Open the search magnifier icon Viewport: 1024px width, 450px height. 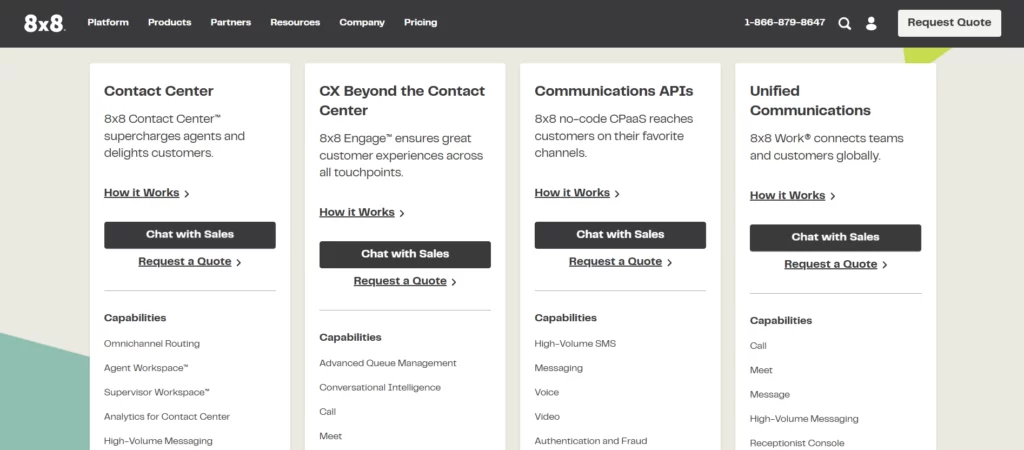[844, 24]
